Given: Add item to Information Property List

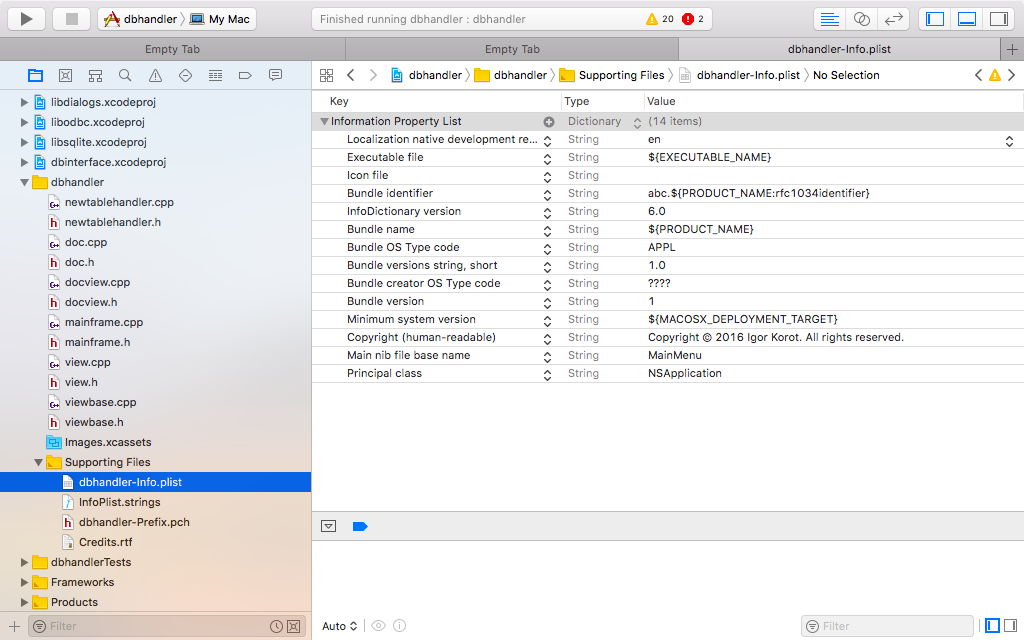Looking at the screenshot, I should tap(549, 121).
